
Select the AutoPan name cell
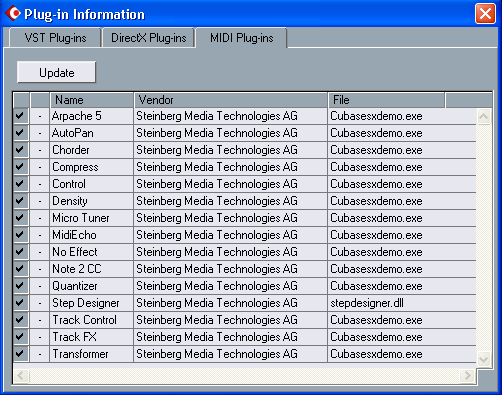click(92, 133)
